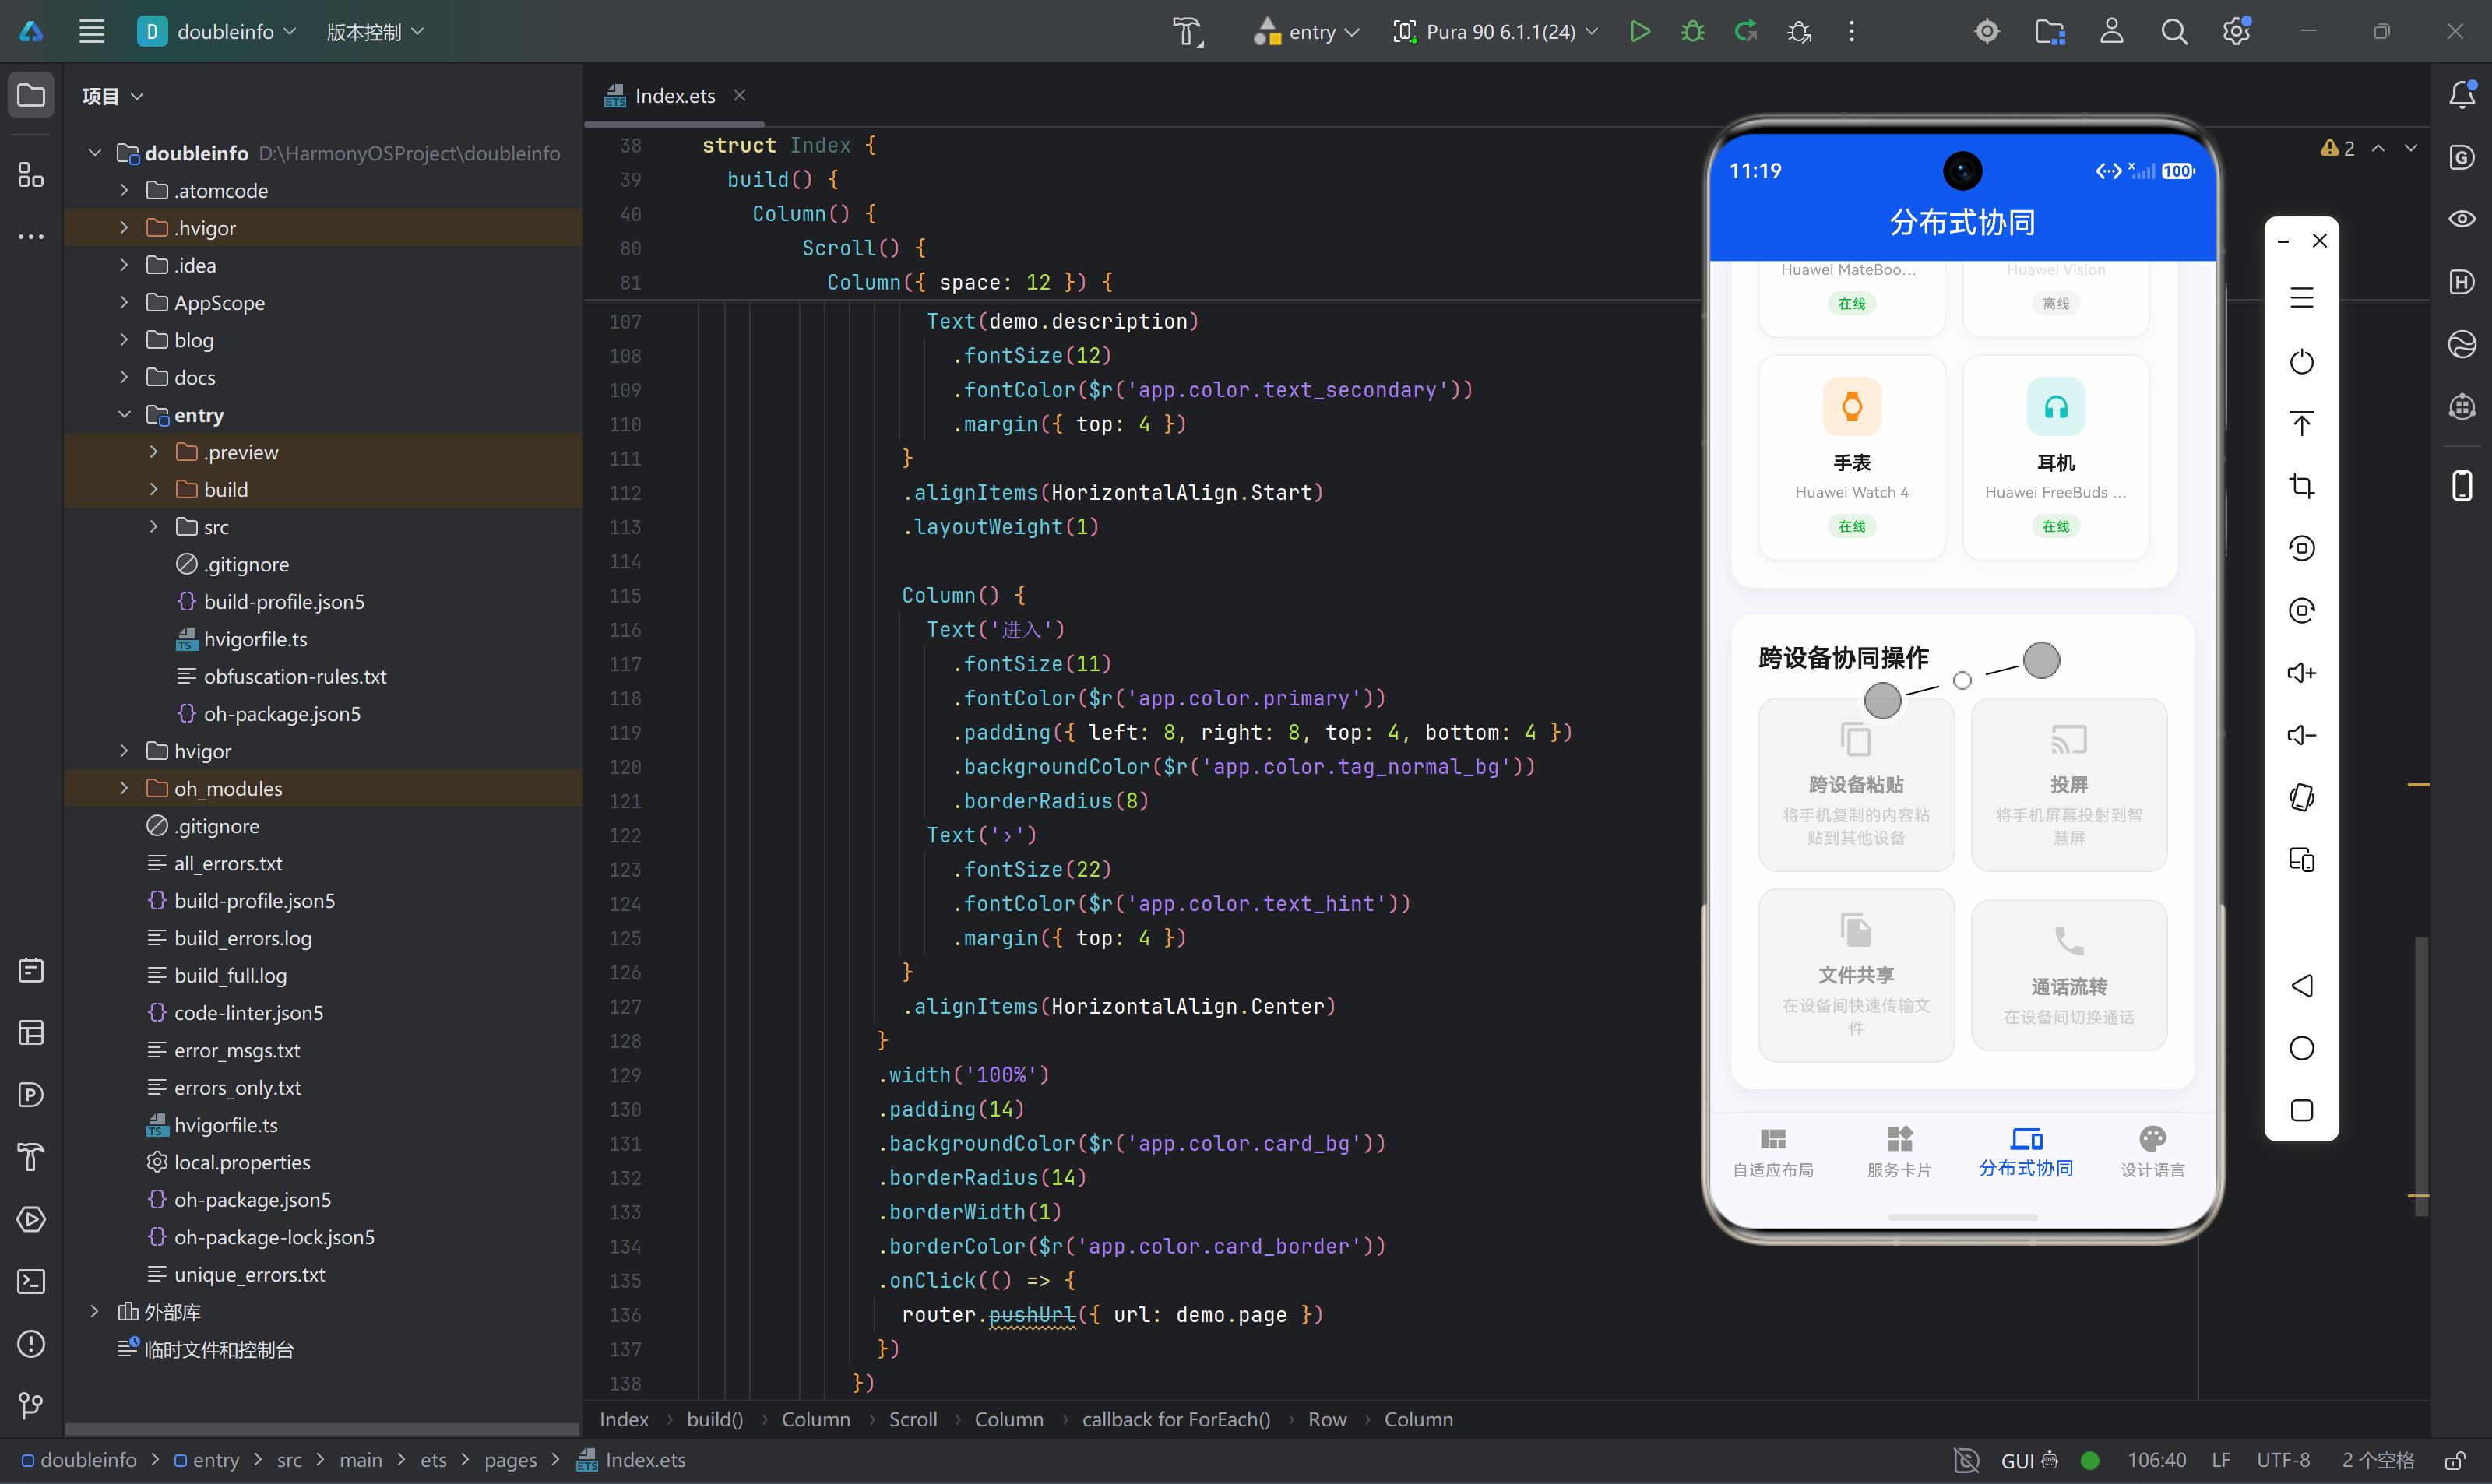This screenshot has width=2492, height=1484.
Task: Toggle the read-only lock icon in the status bar
Action: click(x=2454, y=1460)
